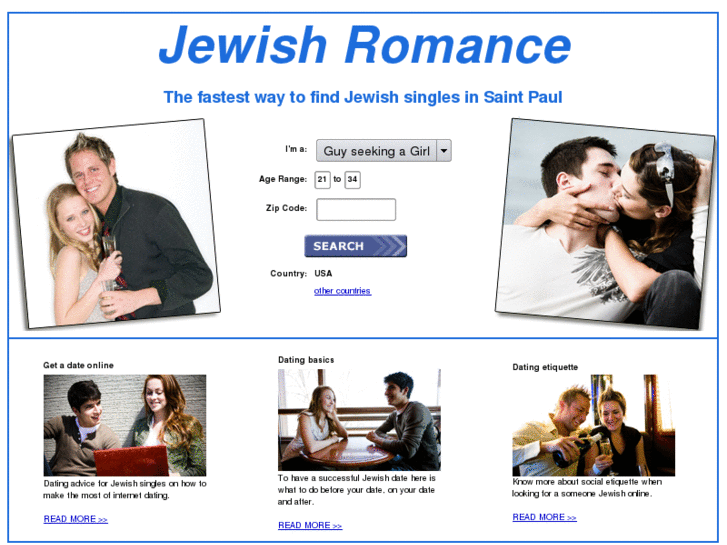Click the Jewish Romance title heading
727x545 pixels.
tap(365, 45)
